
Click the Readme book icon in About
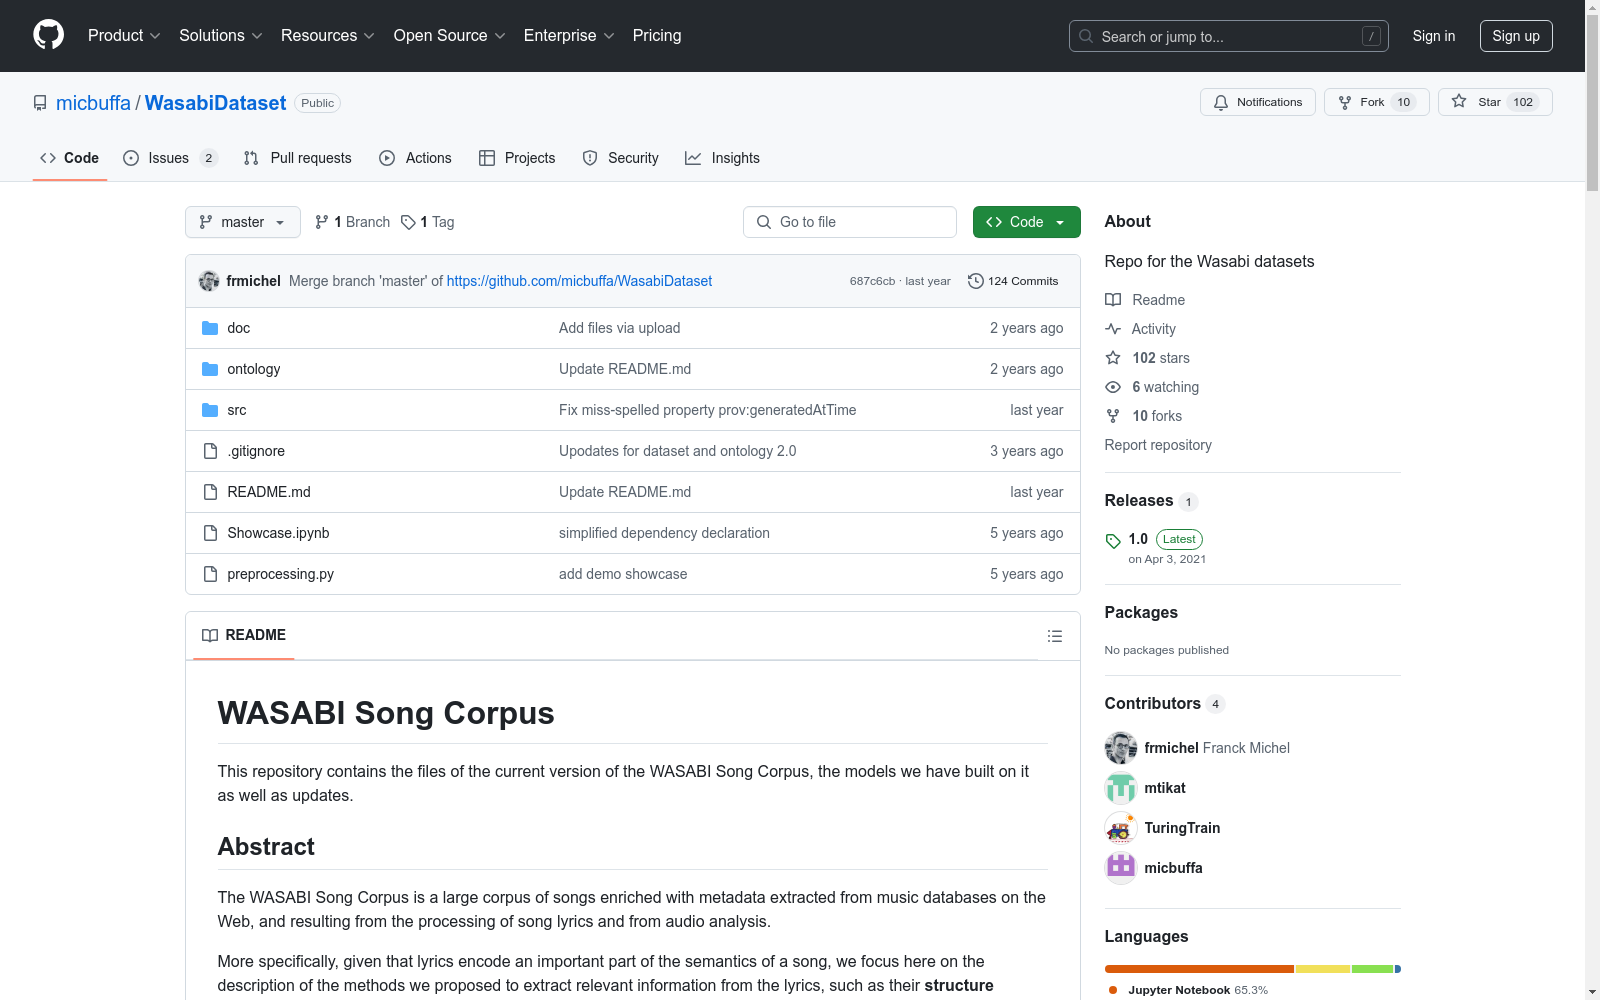1113,300
